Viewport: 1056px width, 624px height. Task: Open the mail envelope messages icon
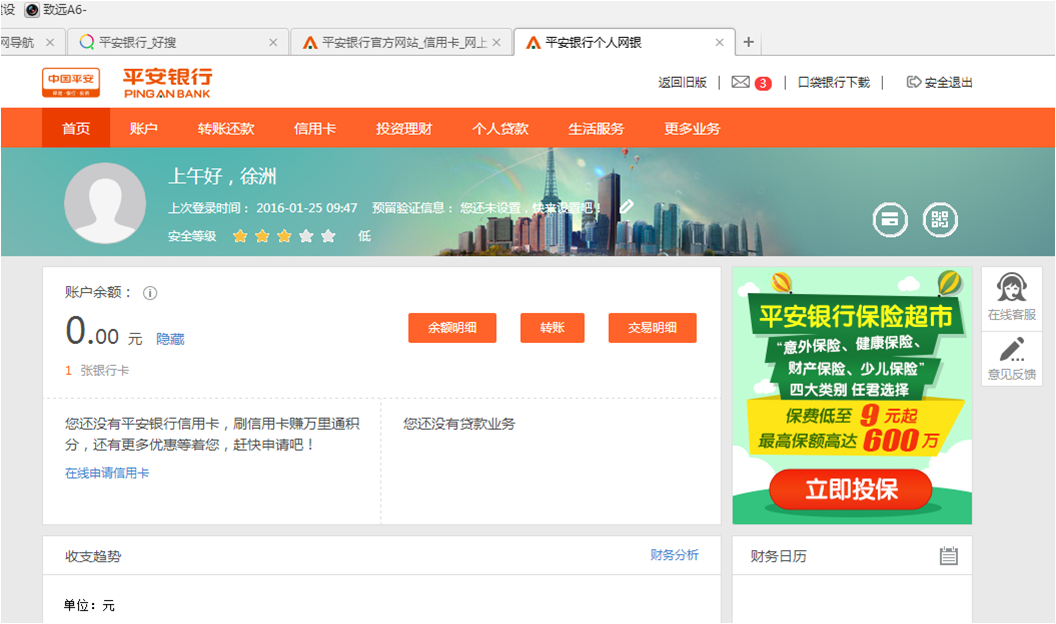(x=741, y=82)
